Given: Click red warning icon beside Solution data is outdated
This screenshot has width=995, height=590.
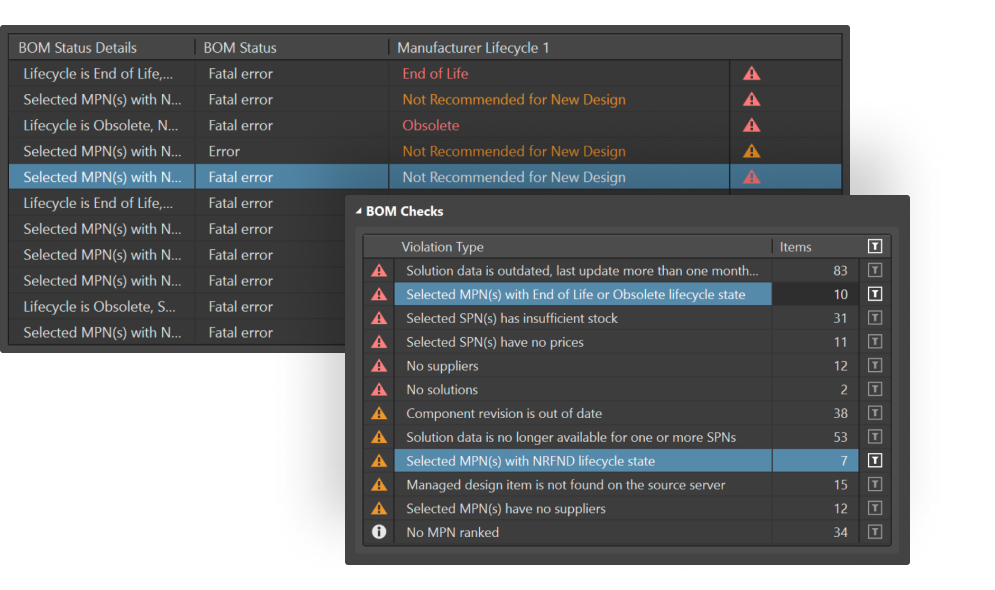Looking at the screenshot, I should tap(379, 271).
